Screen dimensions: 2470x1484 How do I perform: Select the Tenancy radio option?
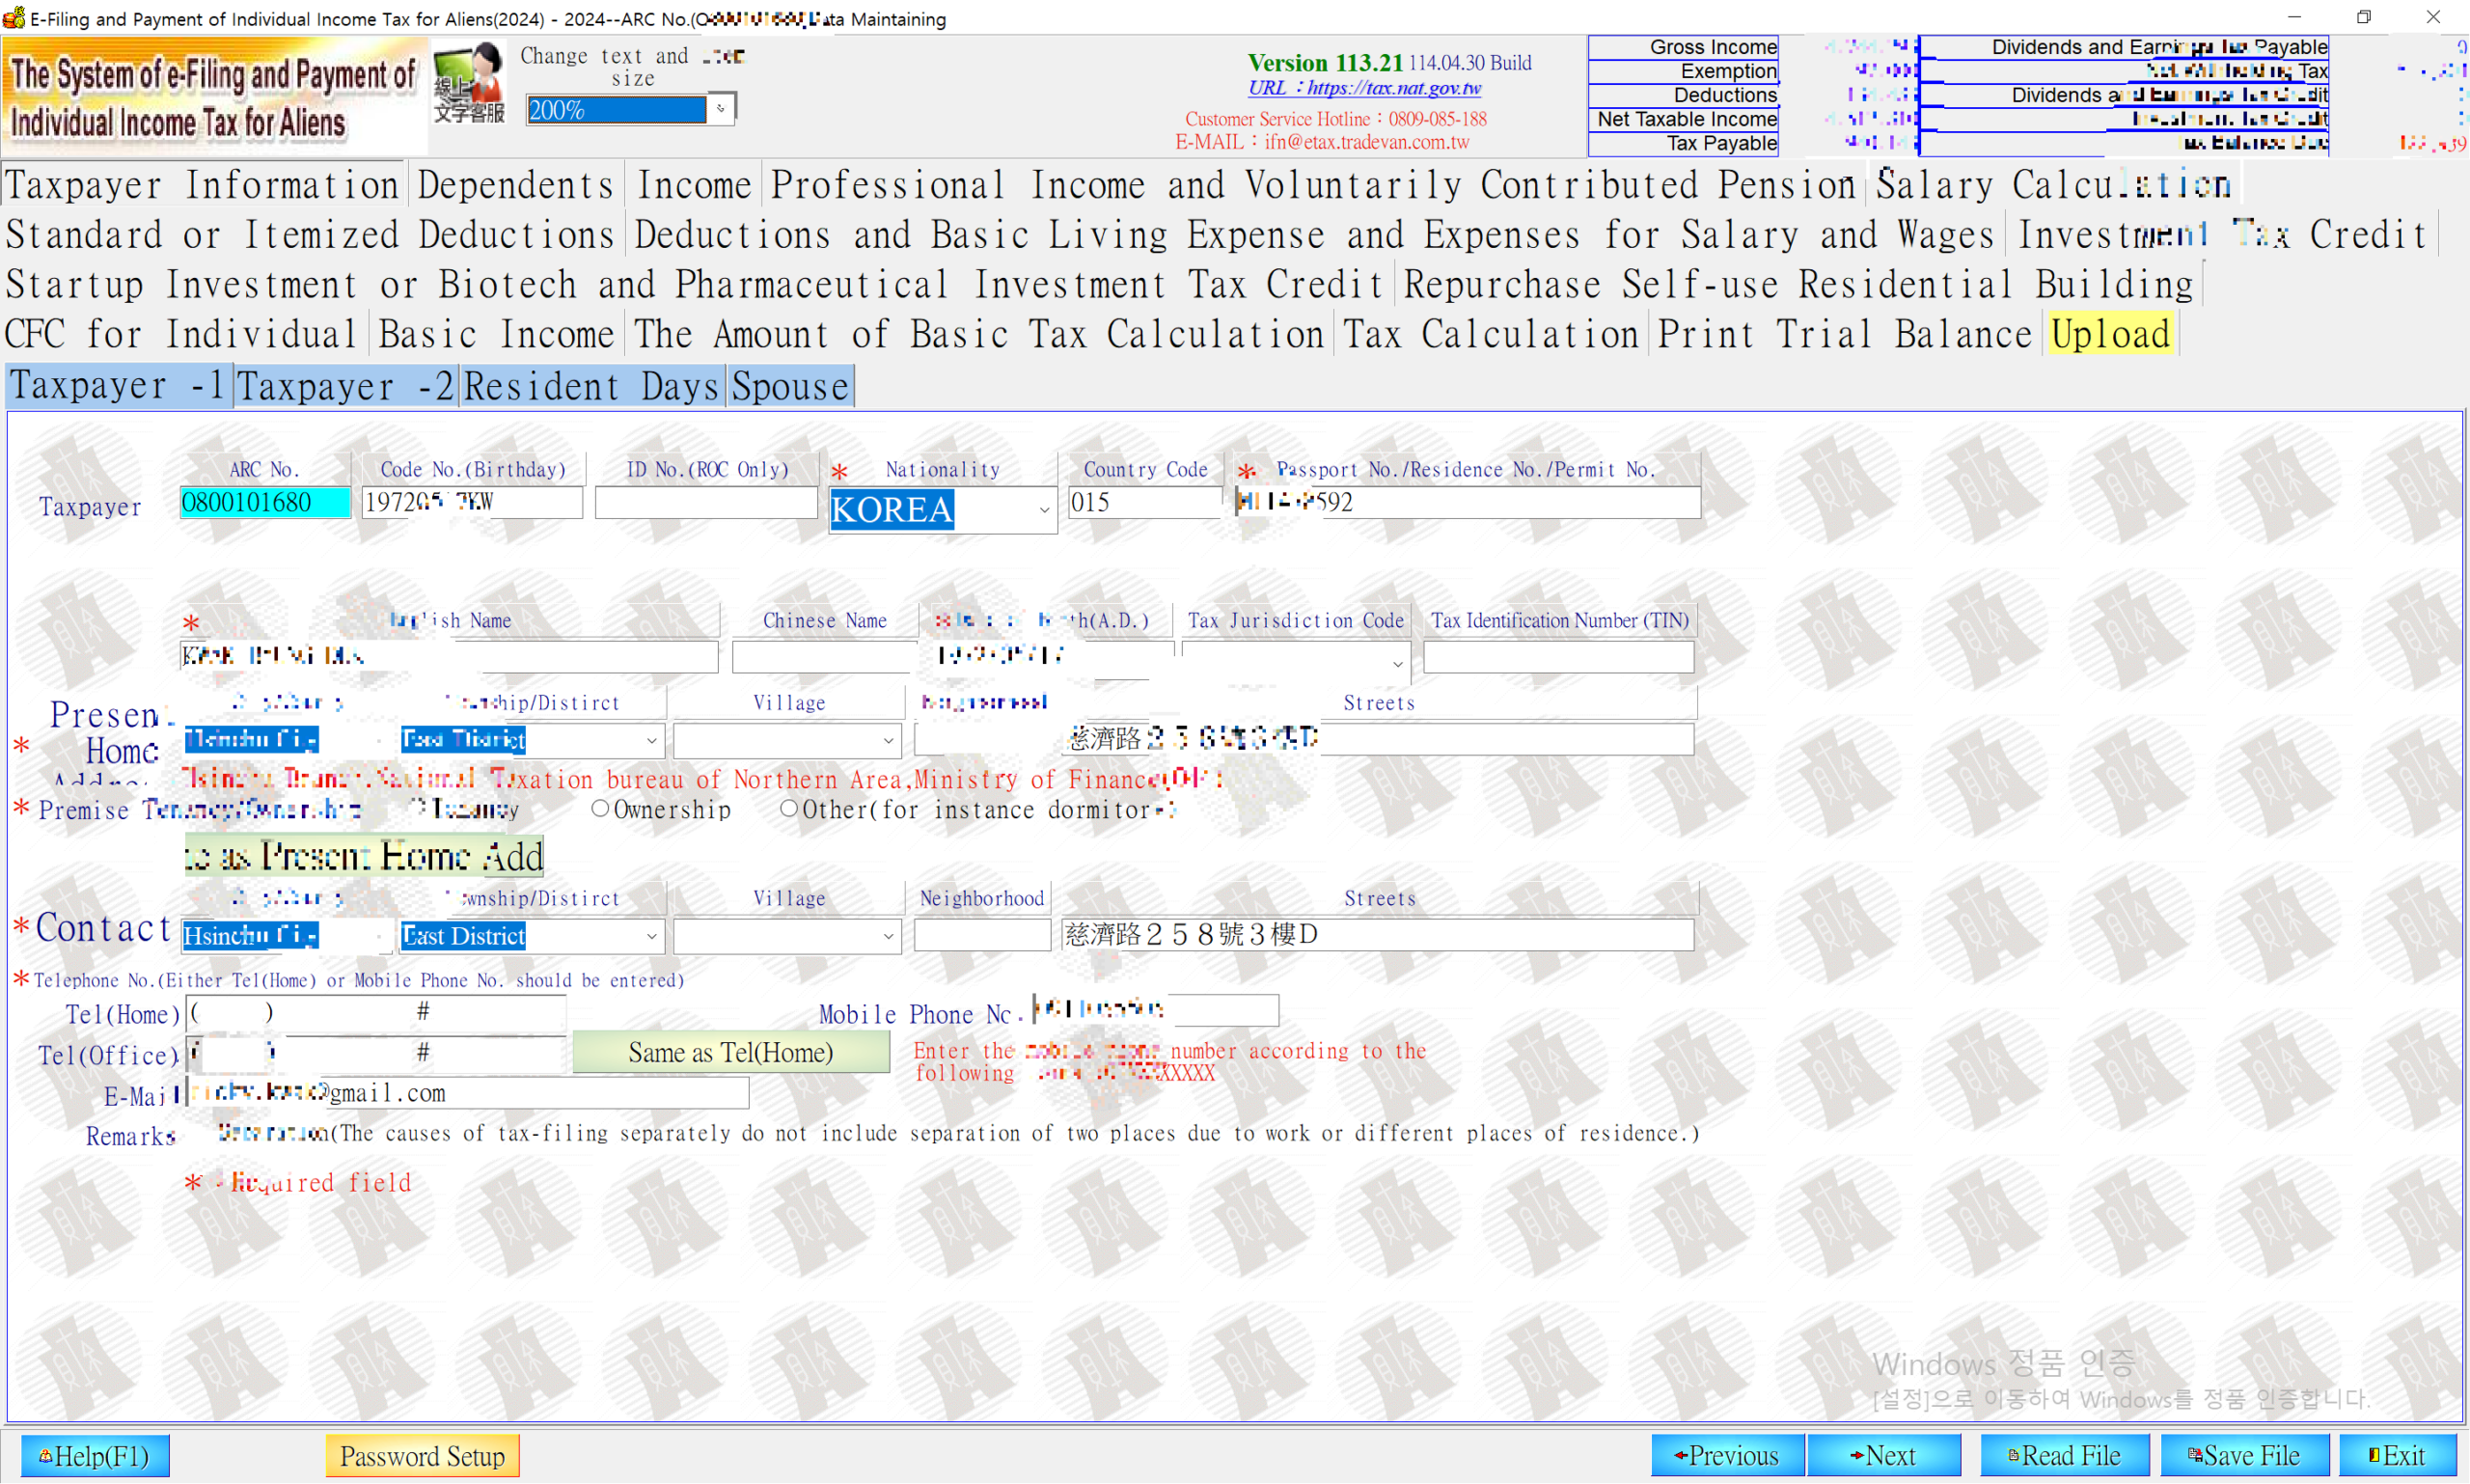pyautogui.click(x=418, y=807)
